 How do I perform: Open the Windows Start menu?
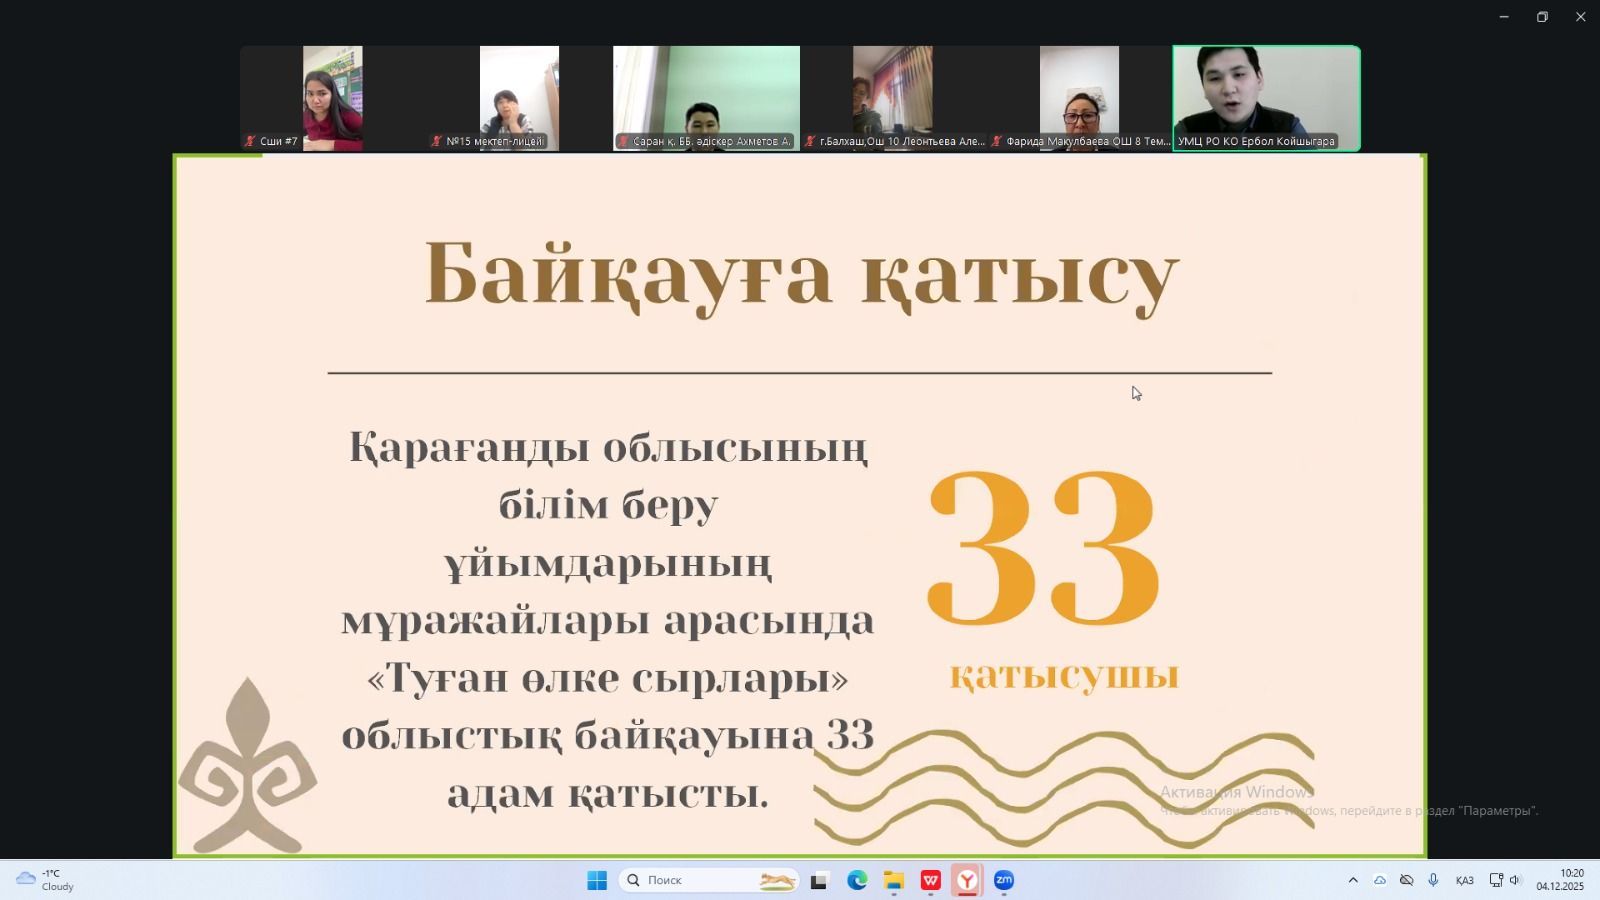point(597,880)
